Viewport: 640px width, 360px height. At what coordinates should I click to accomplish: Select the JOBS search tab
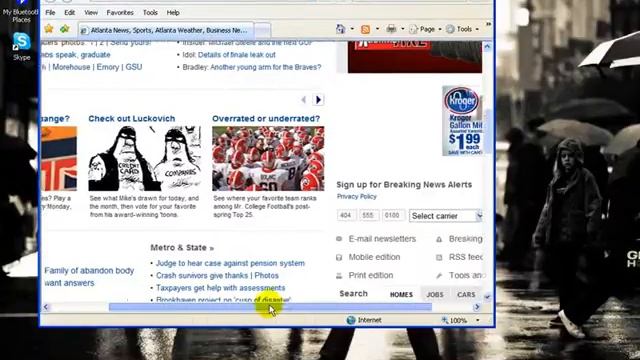coord(435,294)
